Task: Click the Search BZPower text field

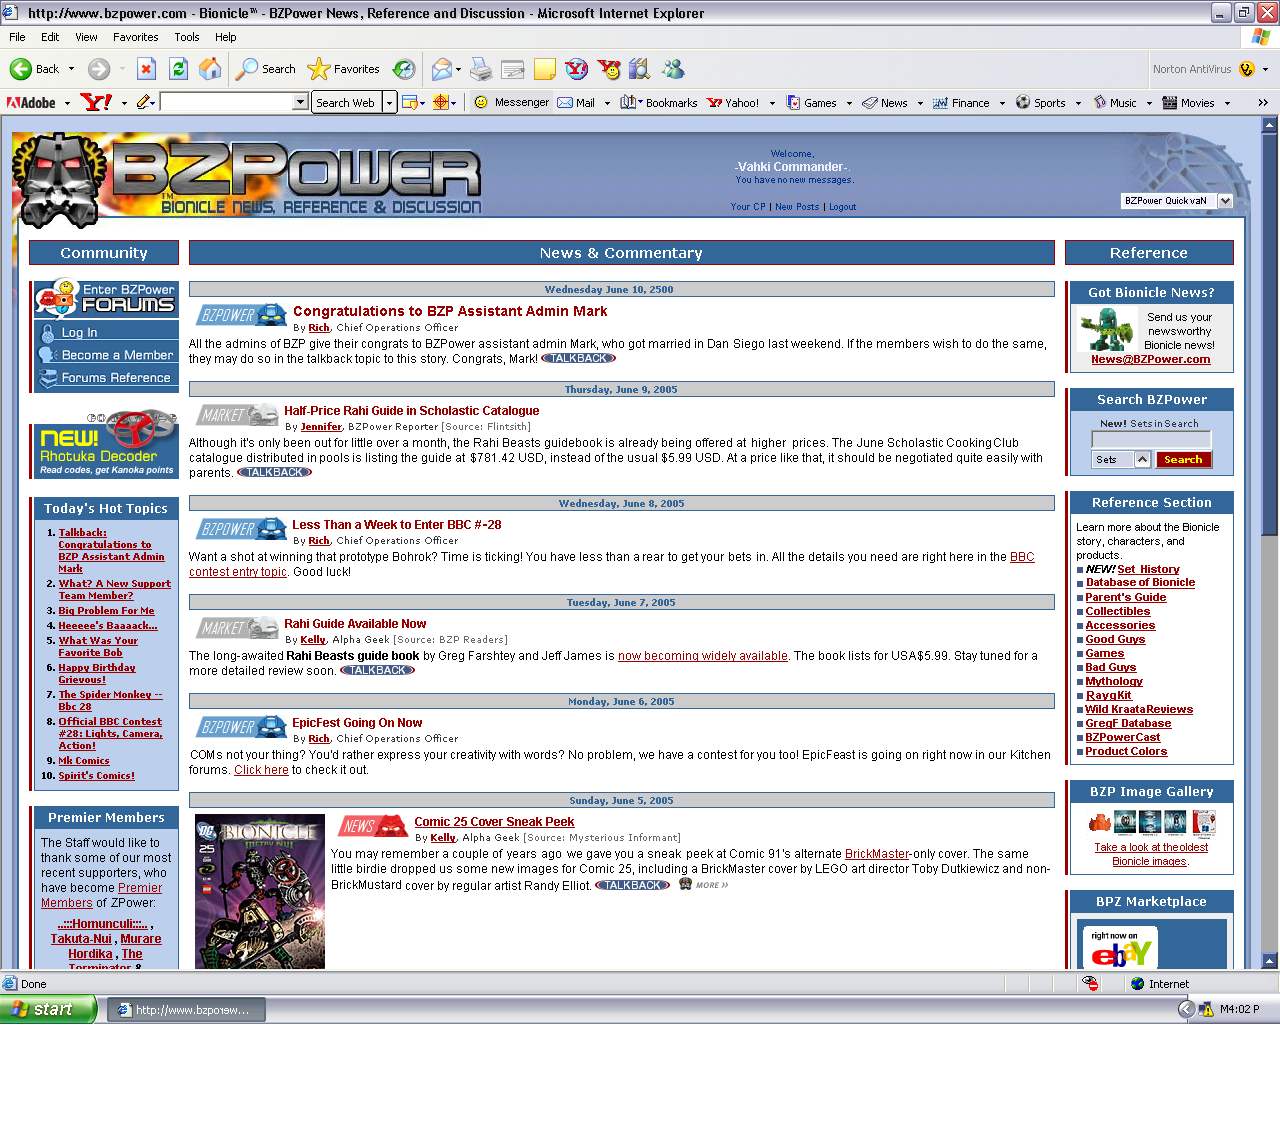Action: [x=1151, y=439]
